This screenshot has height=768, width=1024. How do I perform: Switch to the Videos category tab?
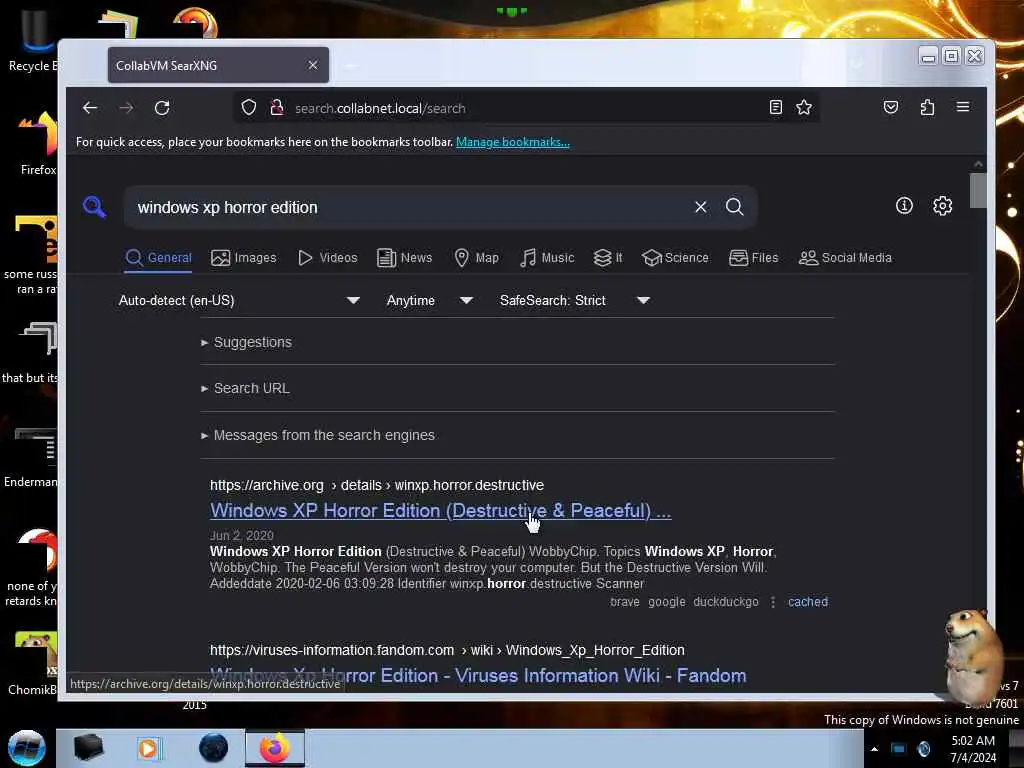click(327, 257)
